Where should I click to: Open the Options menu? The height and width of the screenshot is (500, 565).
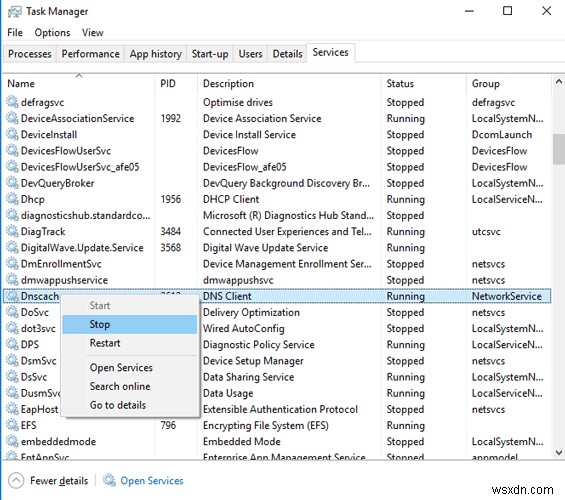click(52, 32)
